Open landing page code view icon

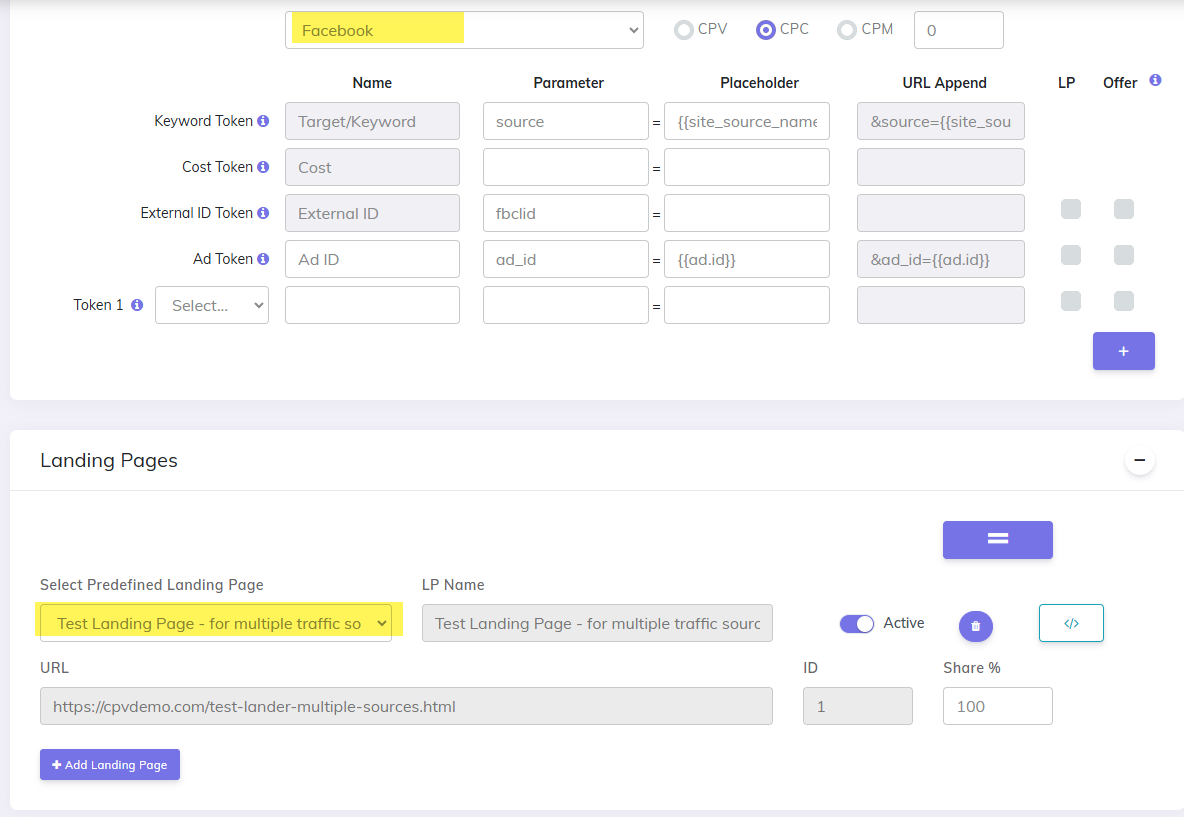pos(1071,622)
